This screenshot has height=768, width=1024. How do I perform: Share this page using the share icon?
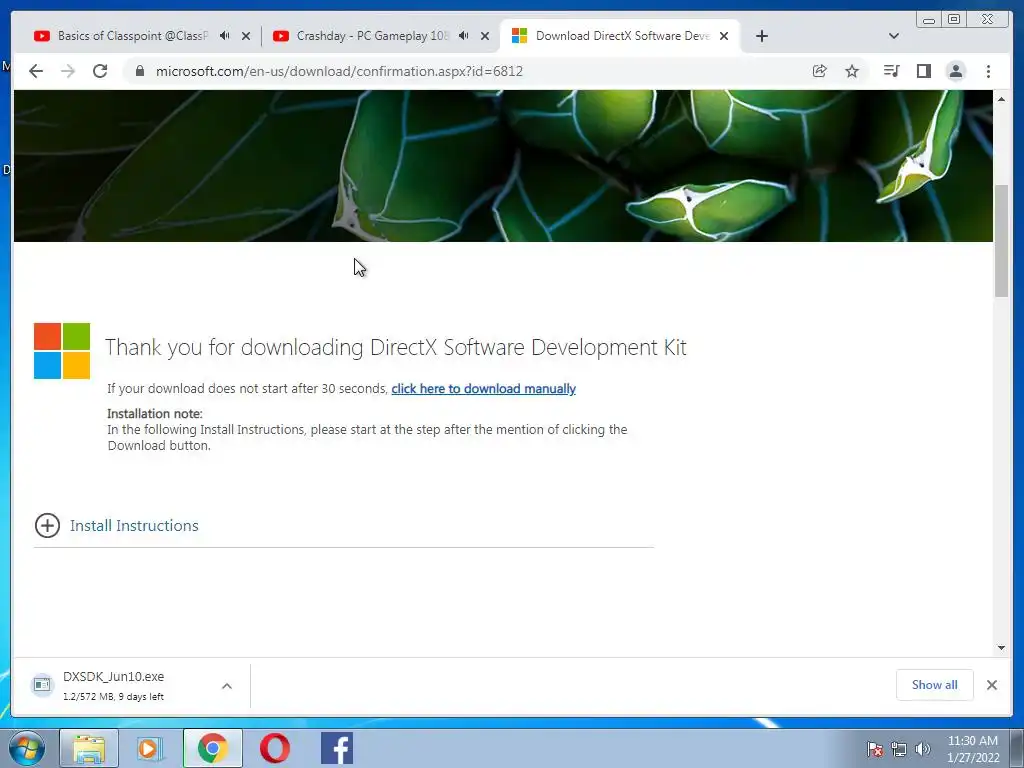[820, 71]
